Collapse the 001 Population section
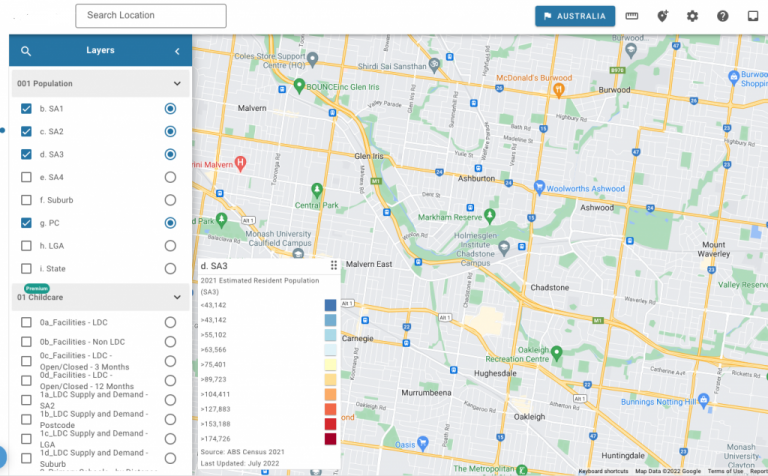The image size is (768, 476). point(177,84)
